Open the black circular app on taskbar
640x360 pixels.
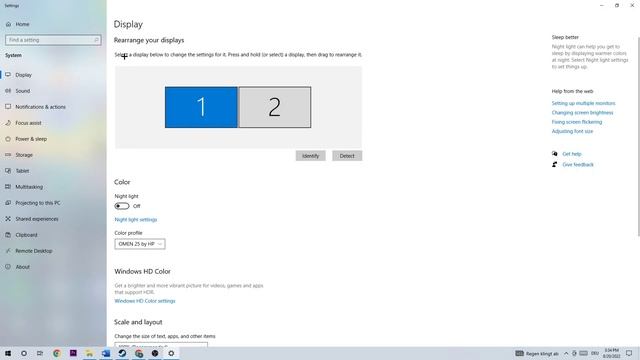coord(155,353)
